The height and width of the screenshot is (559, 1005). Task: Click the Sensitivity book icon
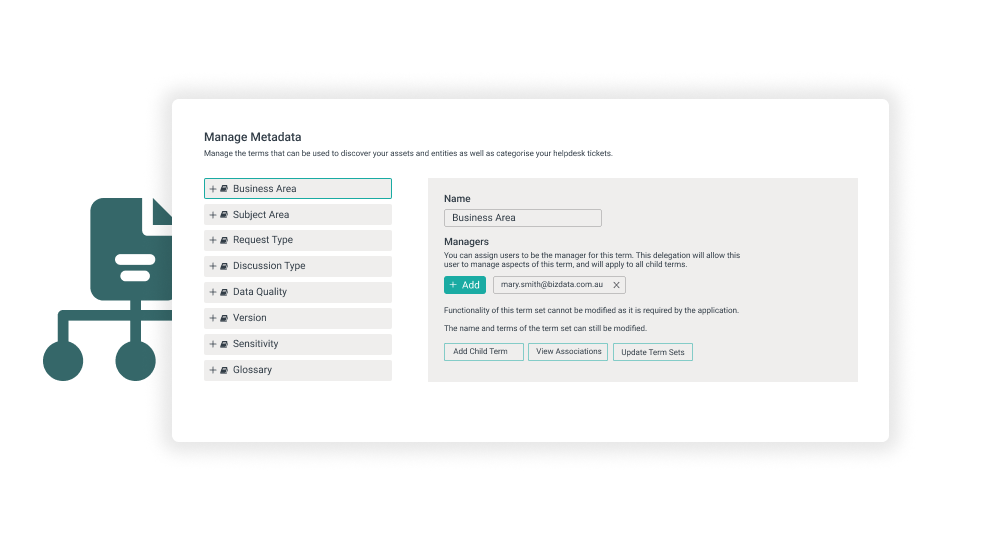[224, 344]
